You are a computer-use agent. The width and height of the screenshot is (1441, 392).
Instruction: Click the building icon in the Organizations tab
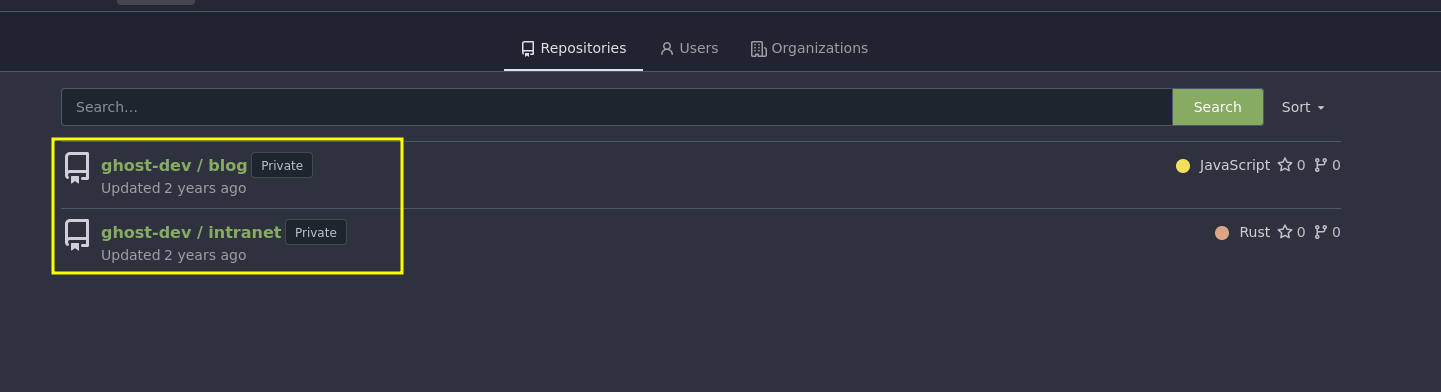(x=758, y=48)
